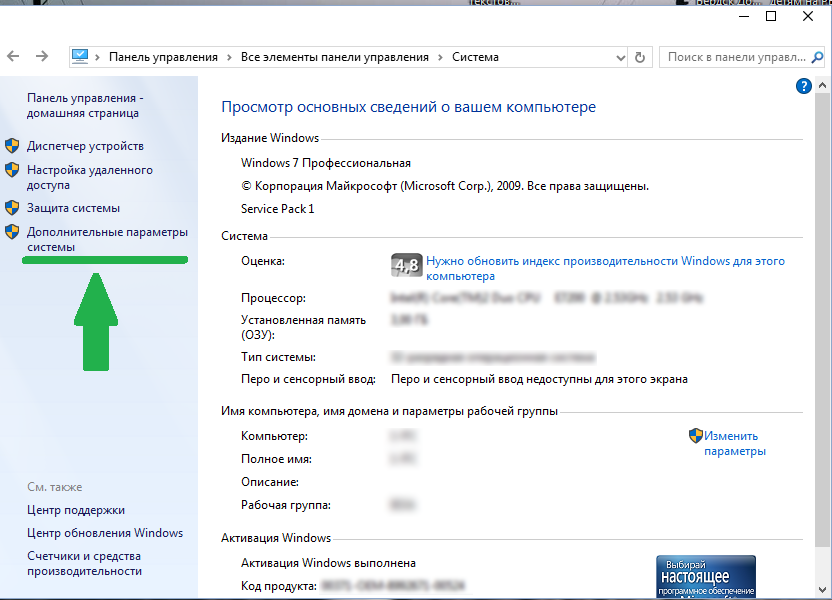Click the Control Panel icon in the breadcrumb bar
This screenshot has width=832, height=600.
(x=79, y=57)
